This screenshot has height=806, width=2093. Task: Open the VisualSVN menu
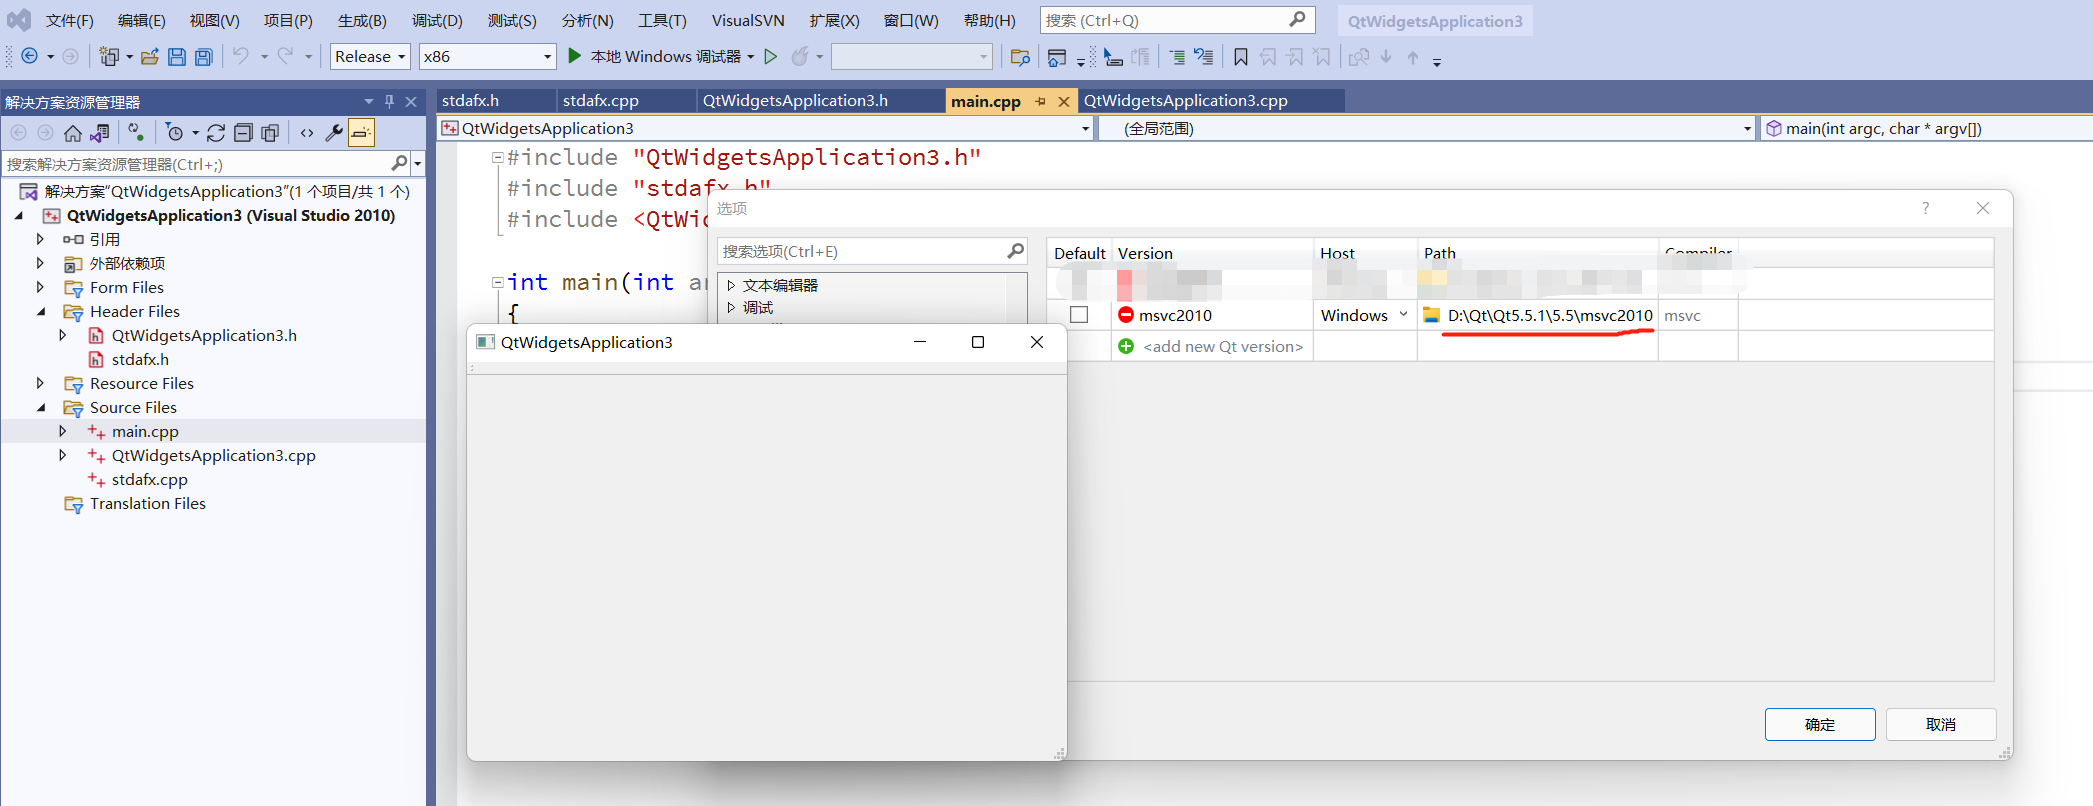(x=748, y=21)
